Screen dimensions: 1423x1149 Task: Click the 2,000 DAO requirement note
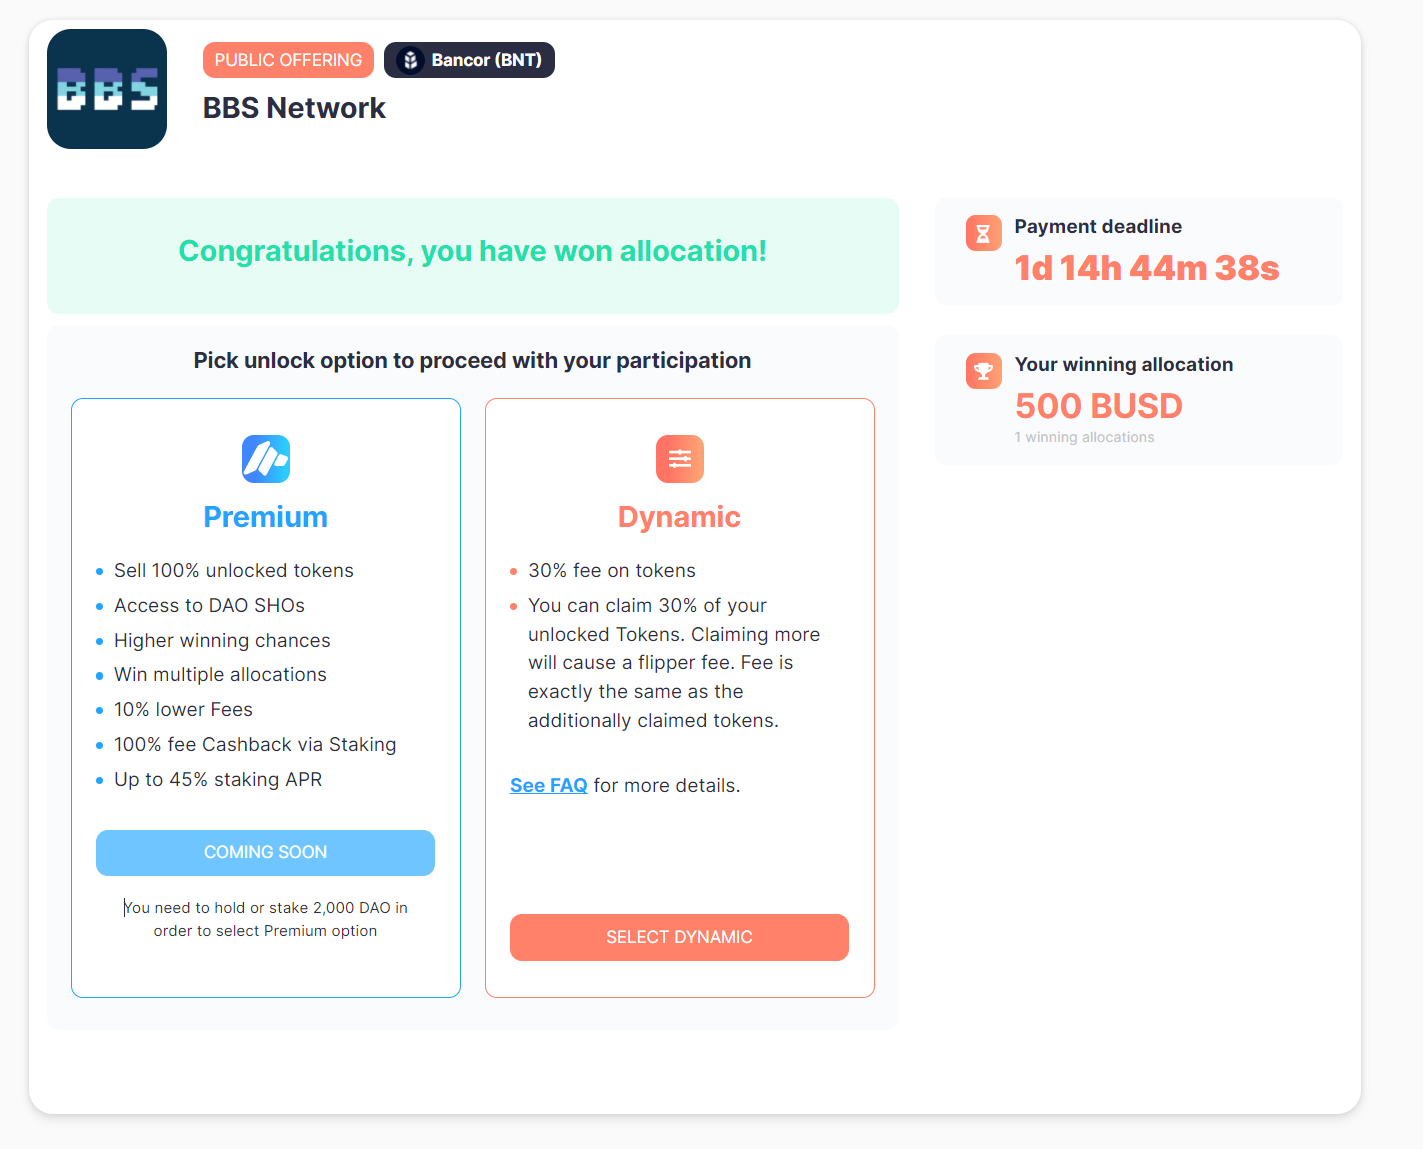[x=266, y=919]
